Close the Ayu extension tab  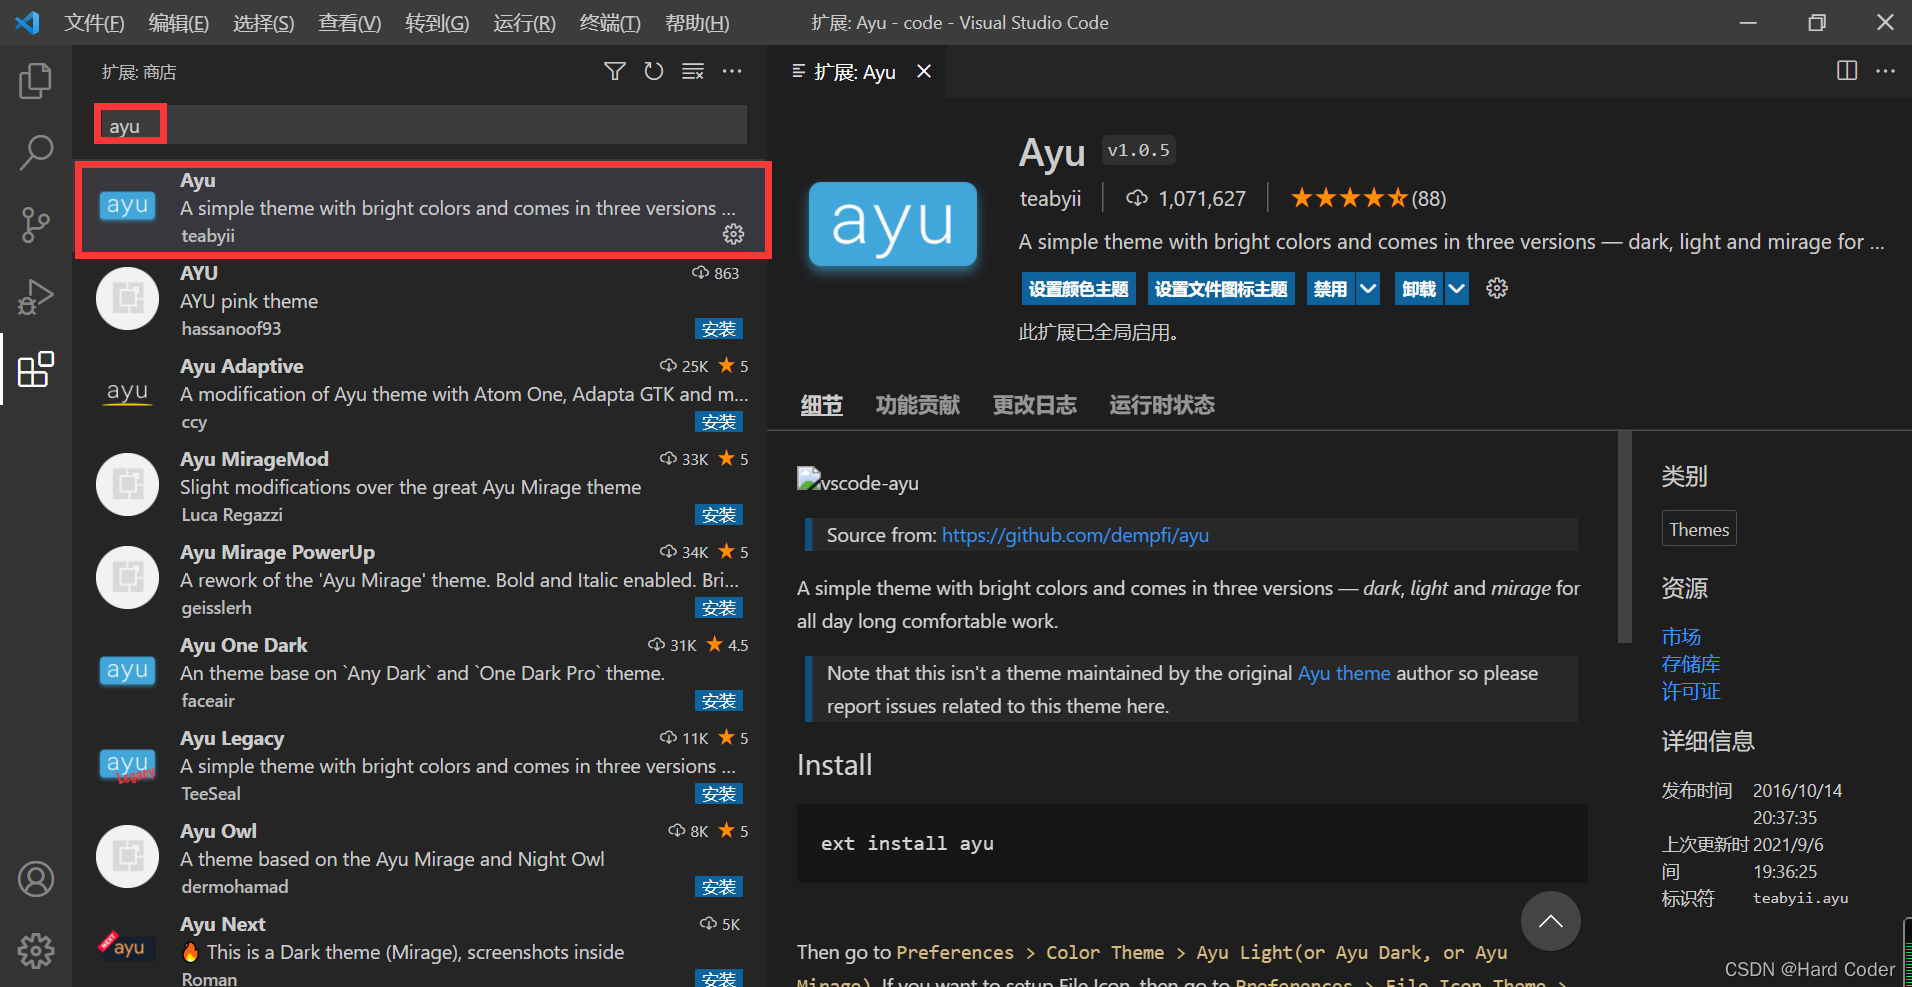pos(924,71)
